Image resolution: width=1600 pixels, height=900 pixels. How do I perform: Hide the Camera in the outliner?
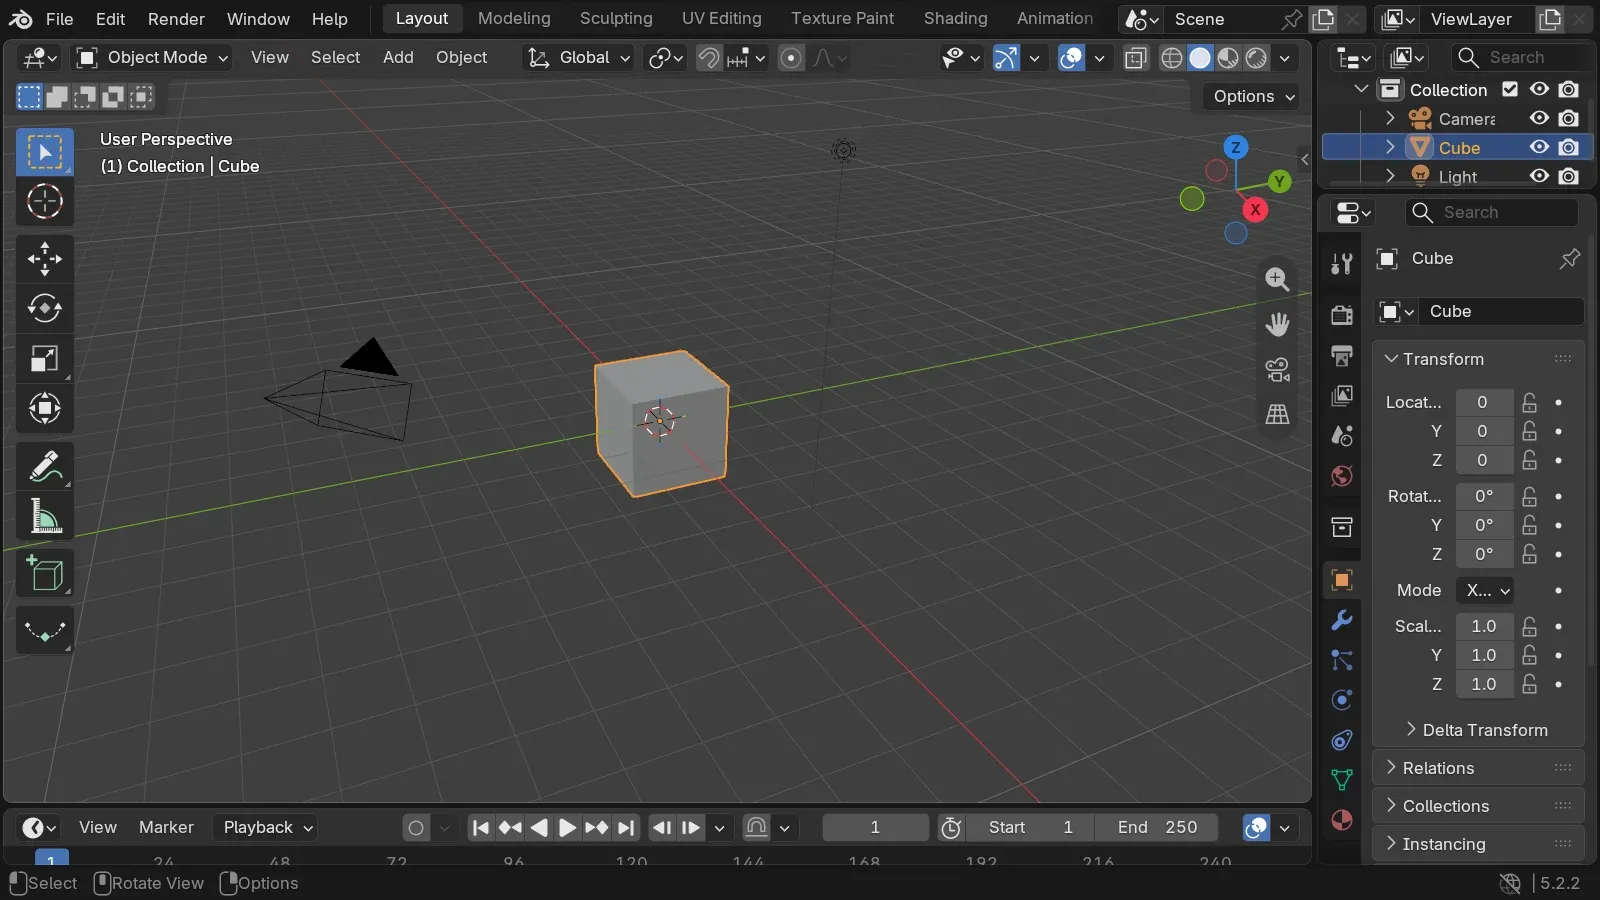1539,118
